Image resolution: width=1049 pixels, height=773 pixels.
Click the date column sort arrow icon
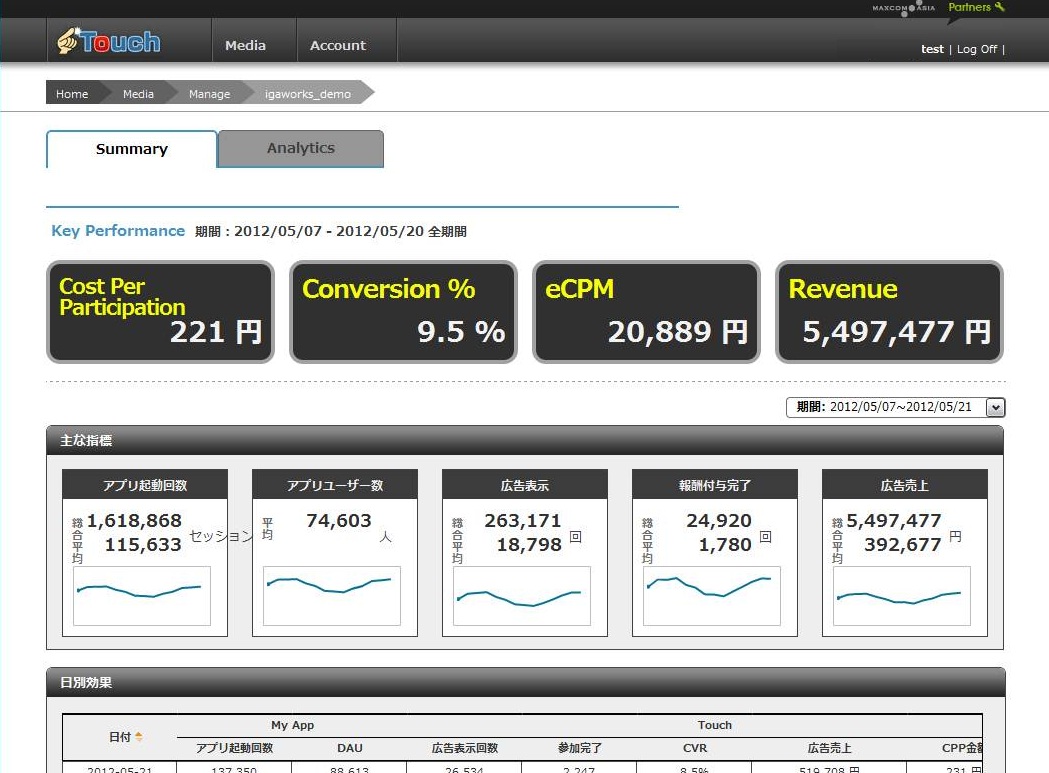(139, 737)
